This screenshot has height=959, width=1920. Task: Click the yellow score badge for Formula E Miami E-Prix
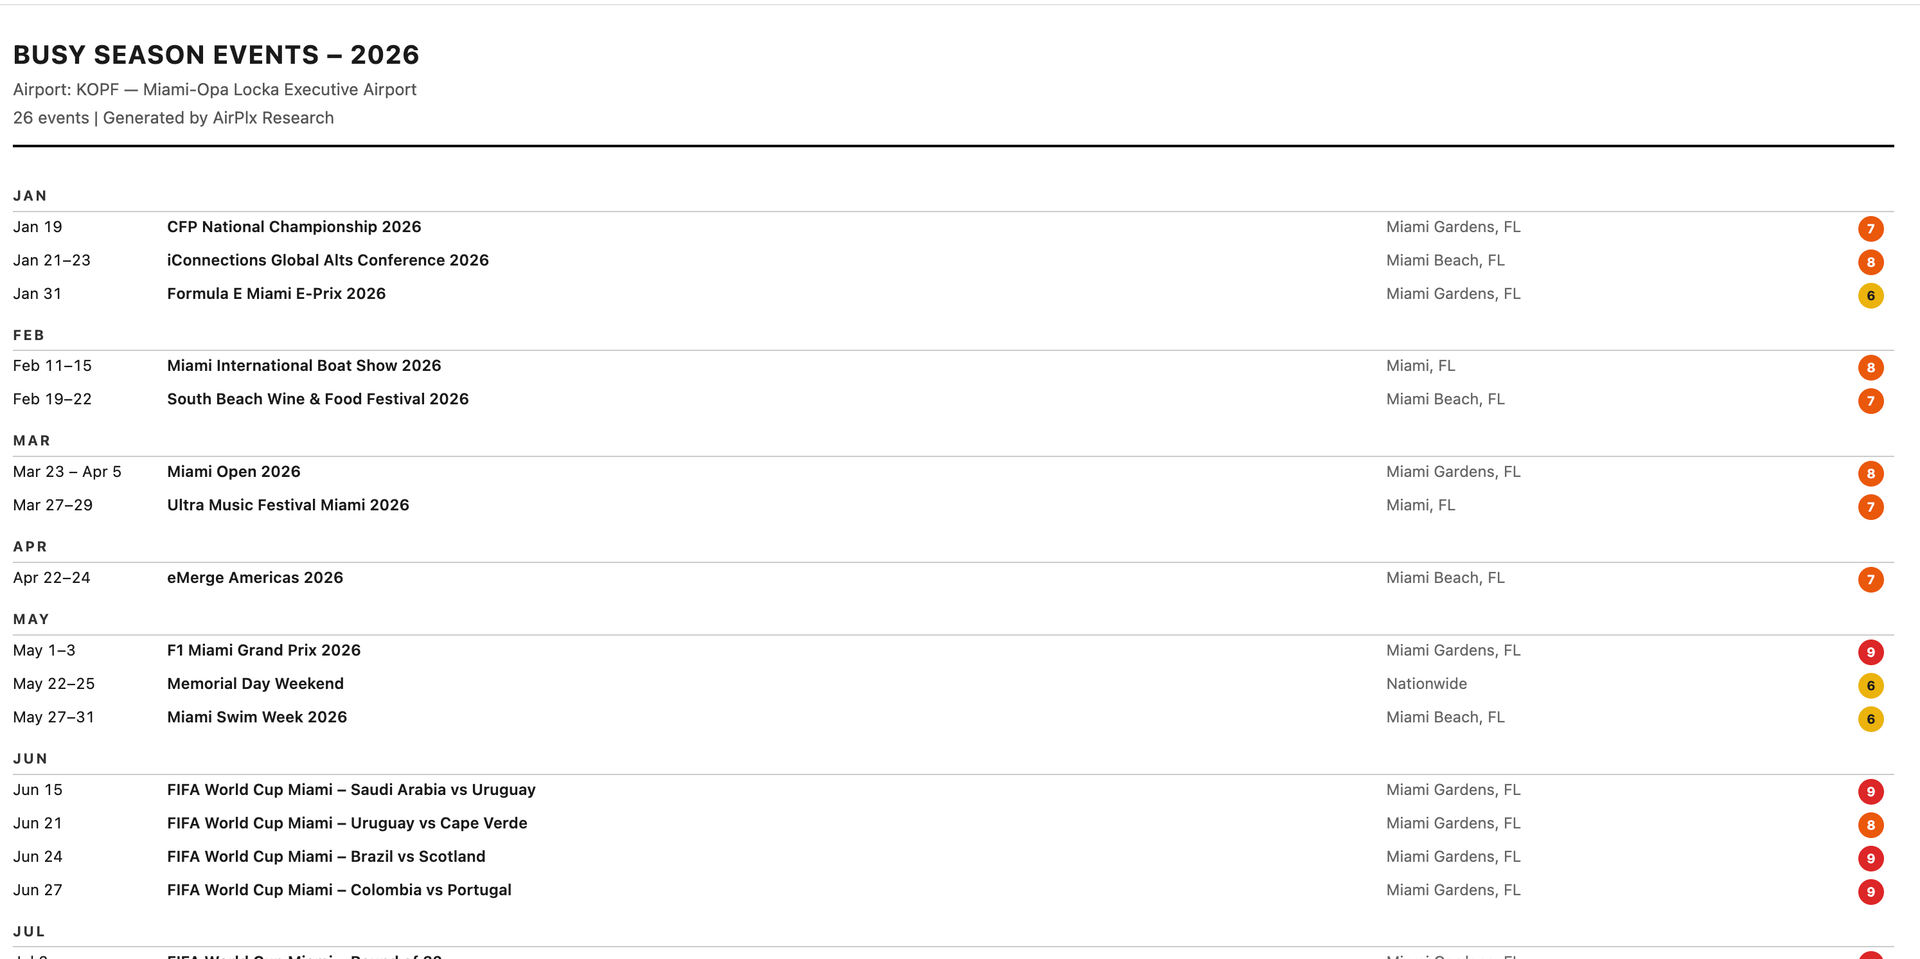1870,296
